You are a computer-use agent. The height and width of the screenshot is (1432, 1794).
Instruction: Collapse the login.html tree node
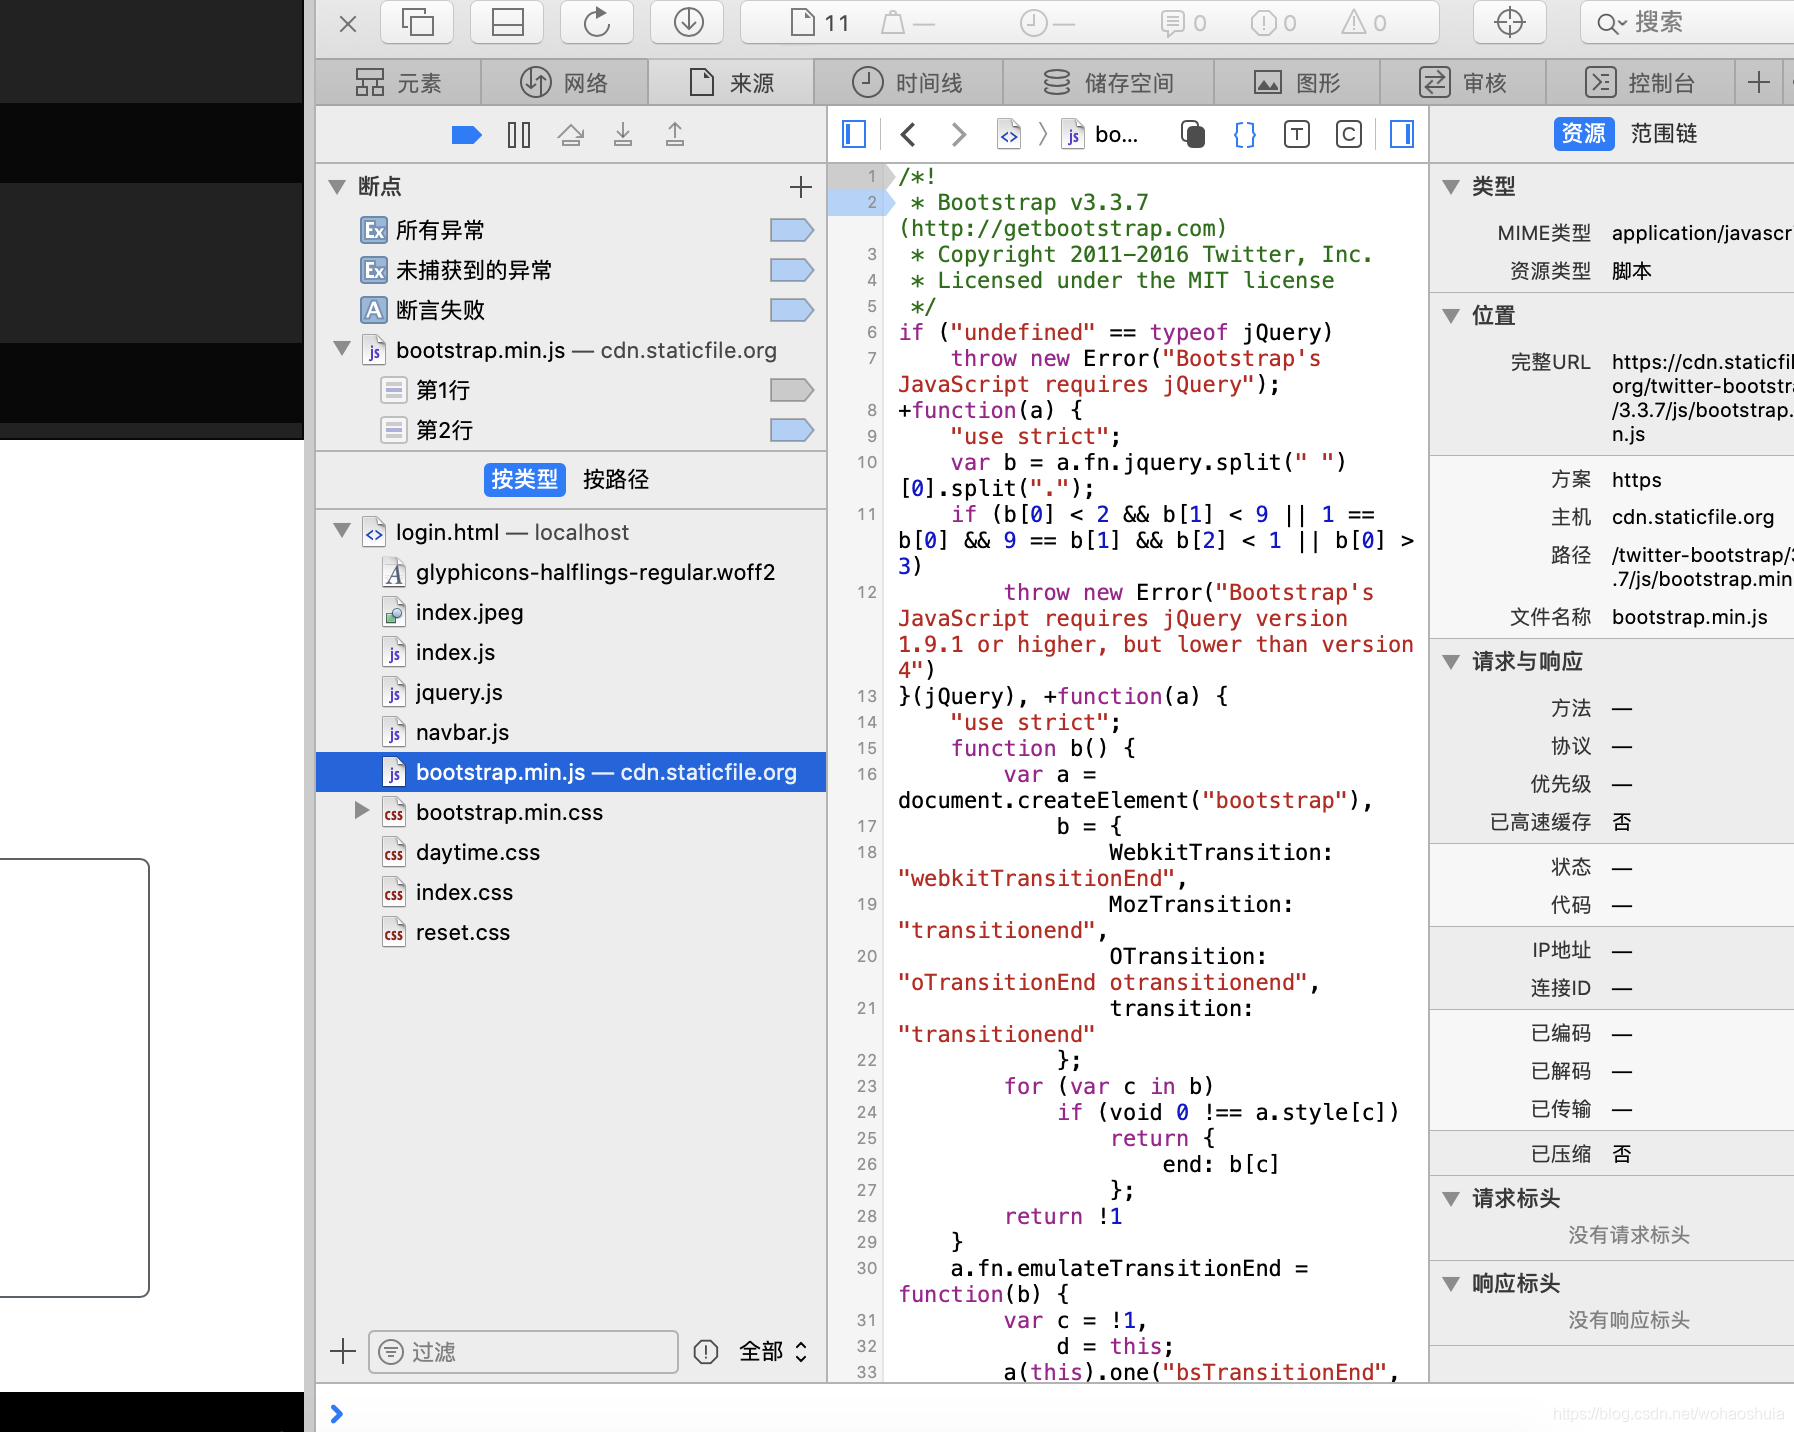tap(342, 531)
